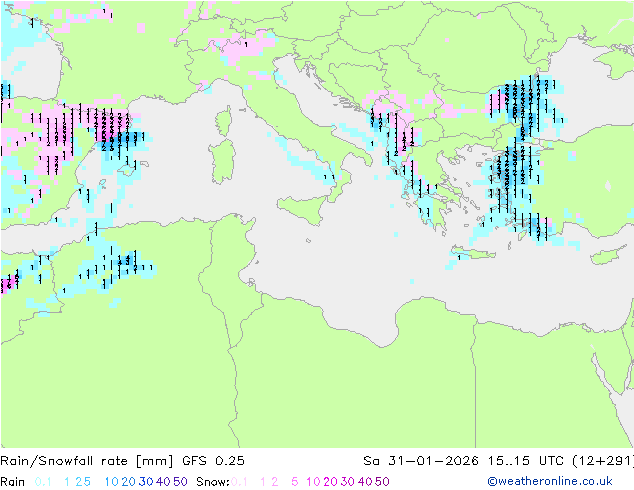Image resolution: width=634 pixels, height=490 pixels.
Task: Select the date 'Sa 31-01-2026' text
Action: 421,461
